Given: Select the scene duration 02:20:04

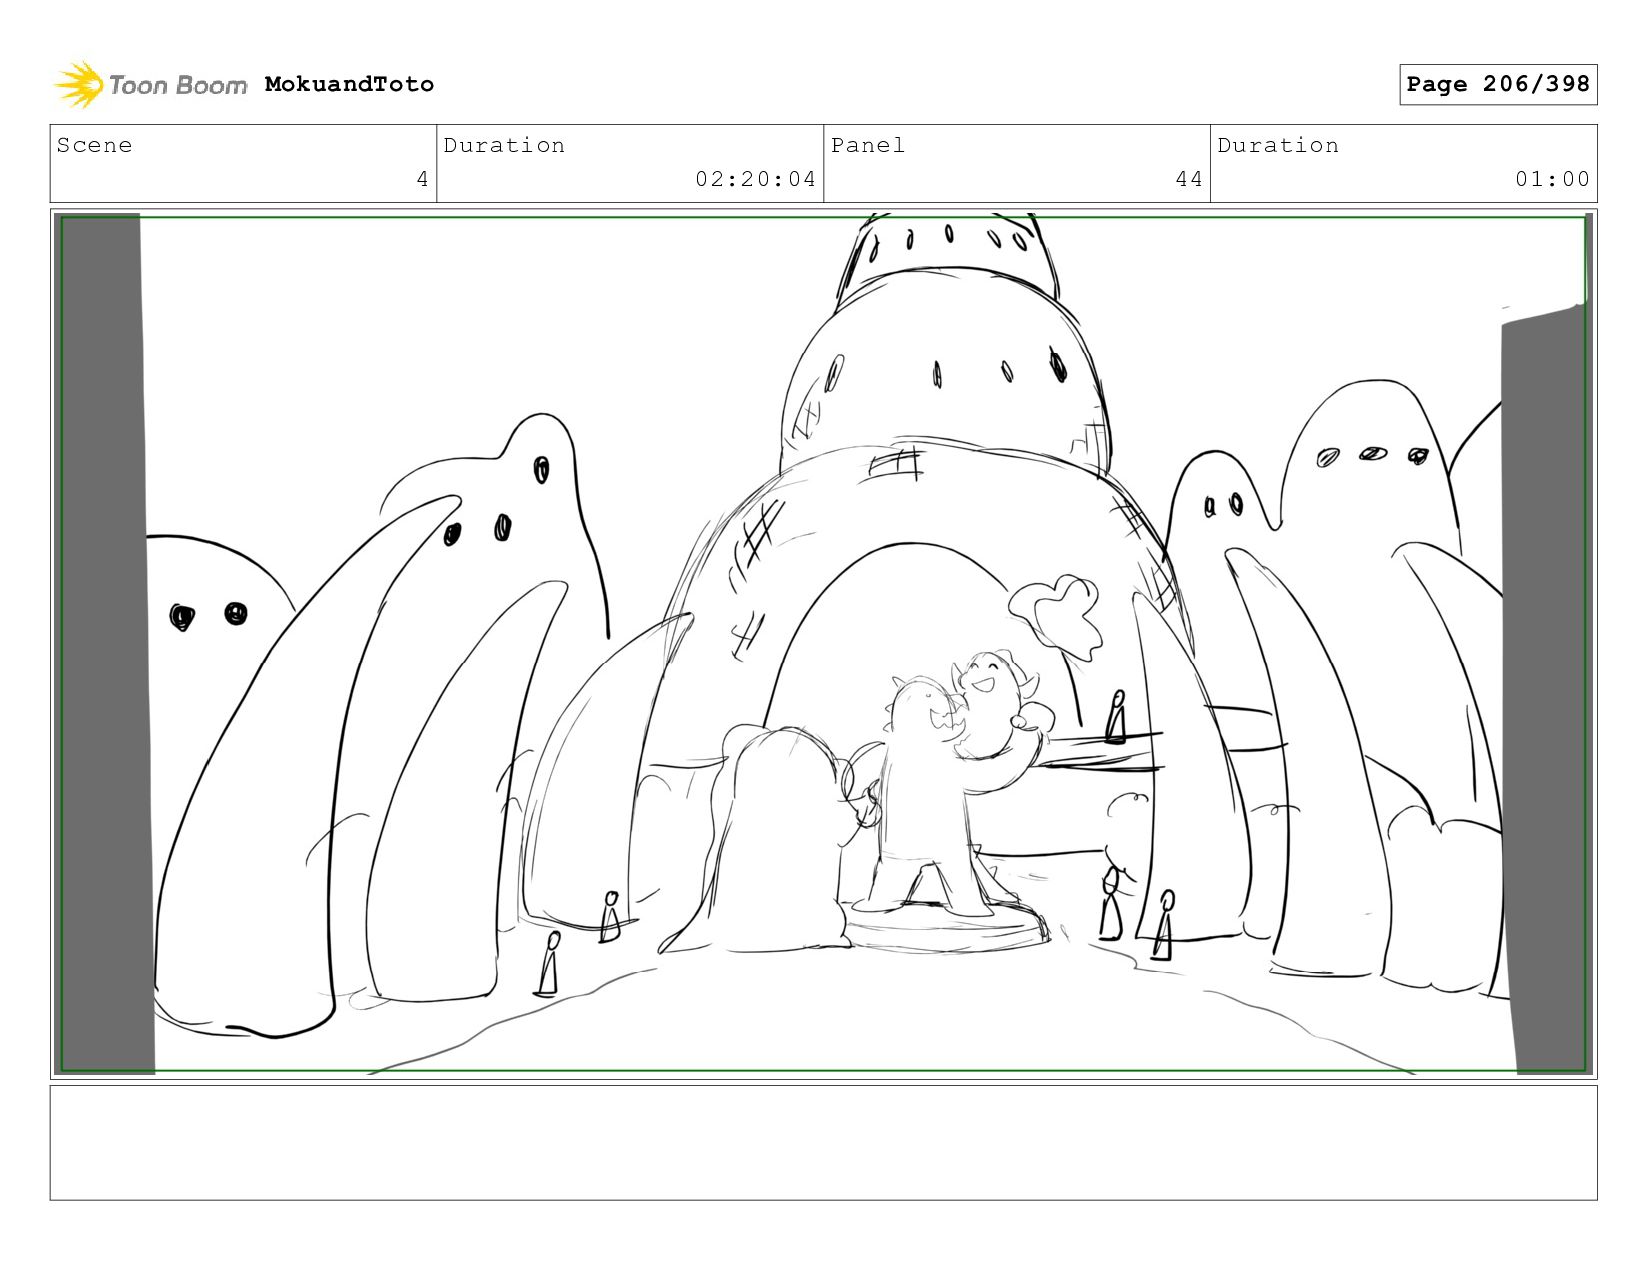Looking at the screenshot, I should tap(756, 179).
